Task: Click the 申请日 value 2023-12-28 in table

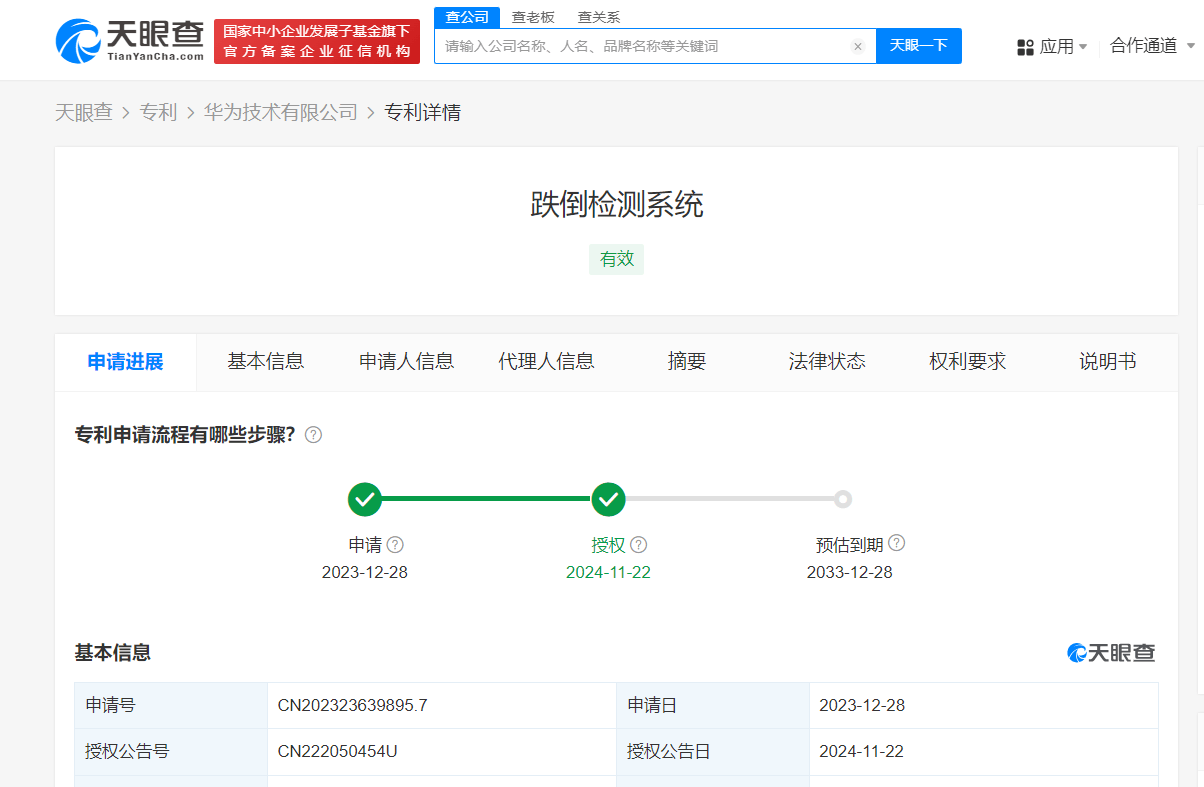Action: click(862, 705)
